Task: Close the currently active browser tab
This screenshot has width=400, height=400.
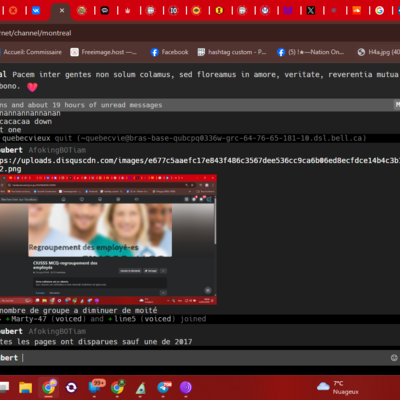Action: (x=62, y=11)
